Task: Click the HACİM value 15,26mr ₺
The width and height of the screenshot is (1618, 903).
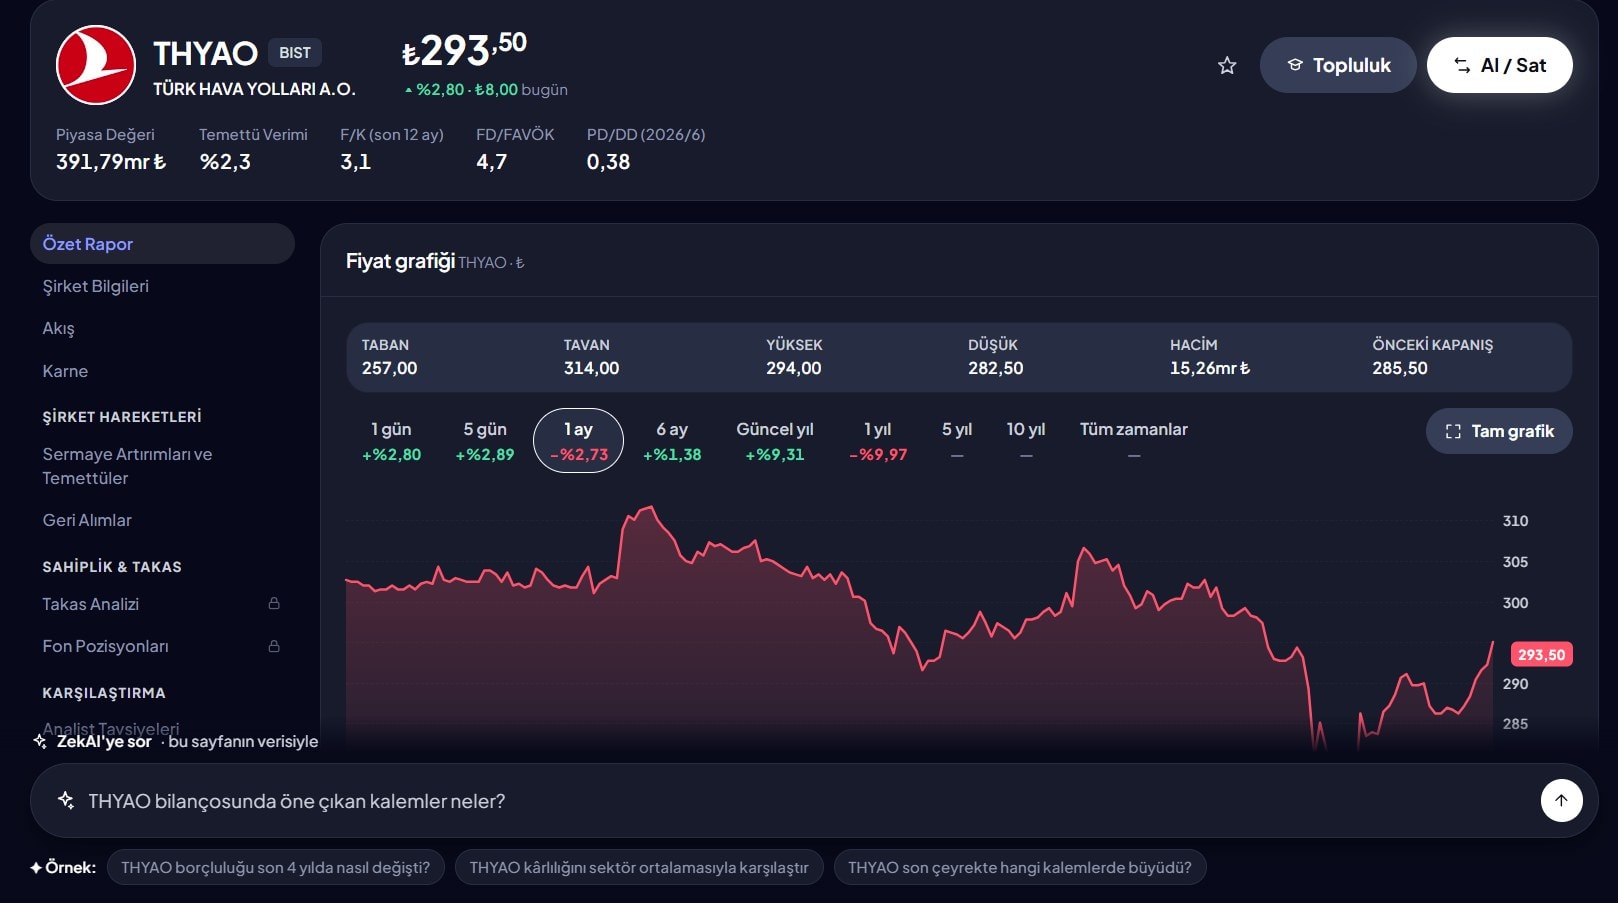Action: coord(1210,368)
